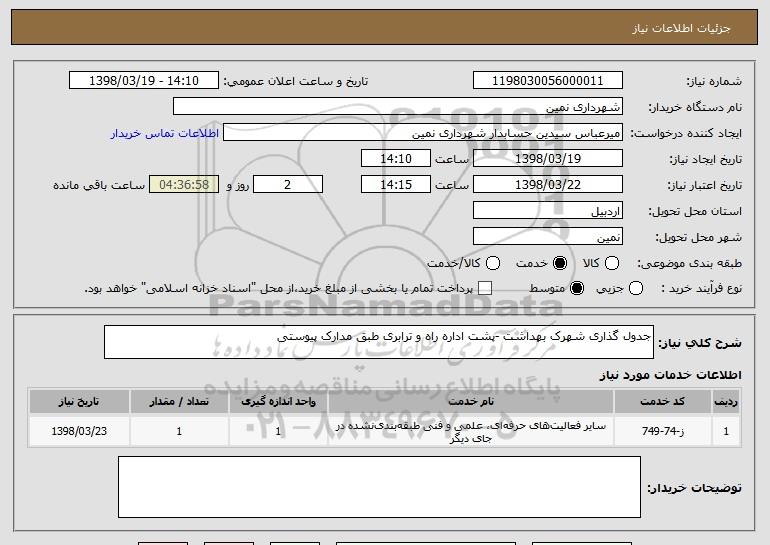The image size is (770, 545).
Task: Choose the متوسط purchase process option
Action: 577,288
